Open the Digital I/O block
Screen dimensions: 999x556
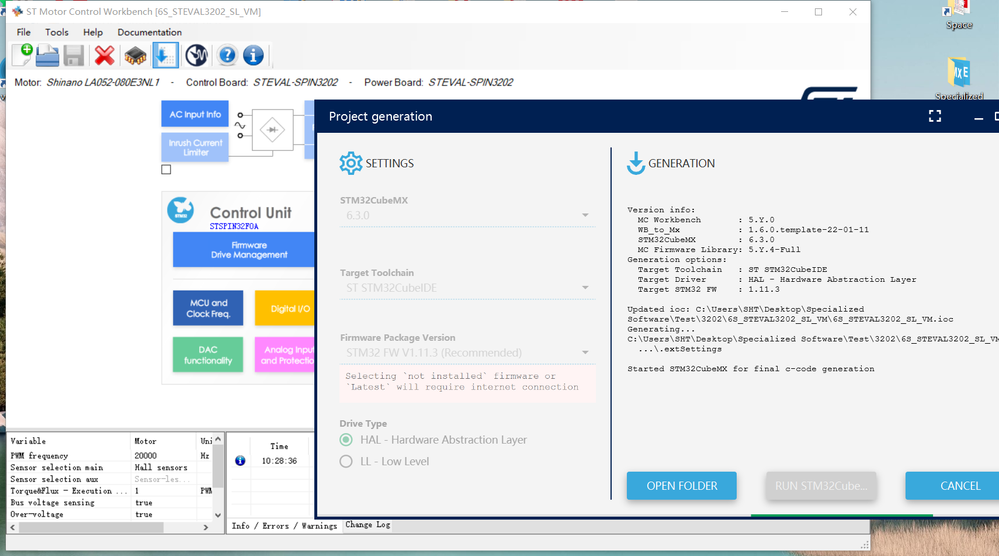tap(285, 308)
